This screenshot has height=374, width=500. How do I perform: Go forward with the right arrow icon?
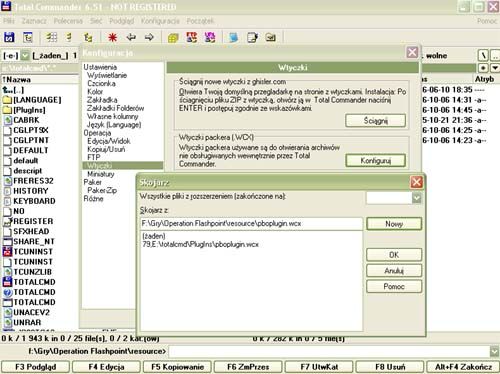(x=149, y=37)
